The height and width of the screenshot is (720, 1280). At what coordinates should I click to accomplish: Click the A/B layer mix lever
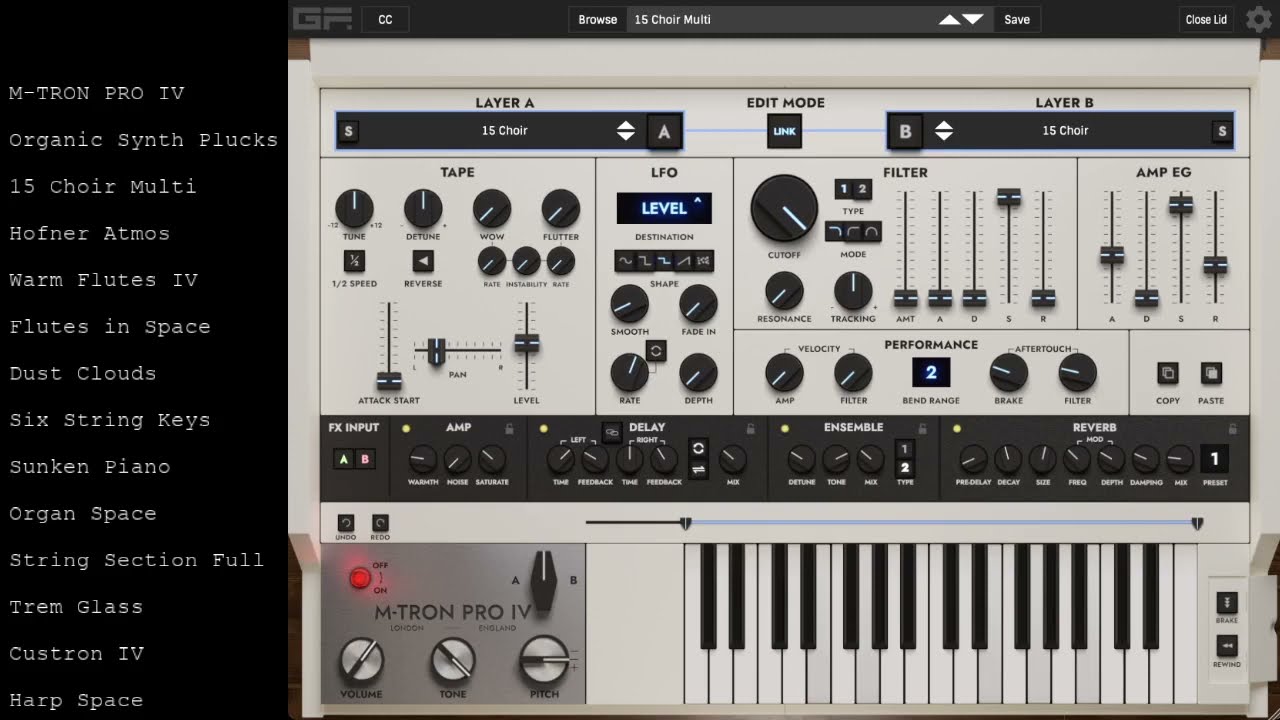pos(544,579)
